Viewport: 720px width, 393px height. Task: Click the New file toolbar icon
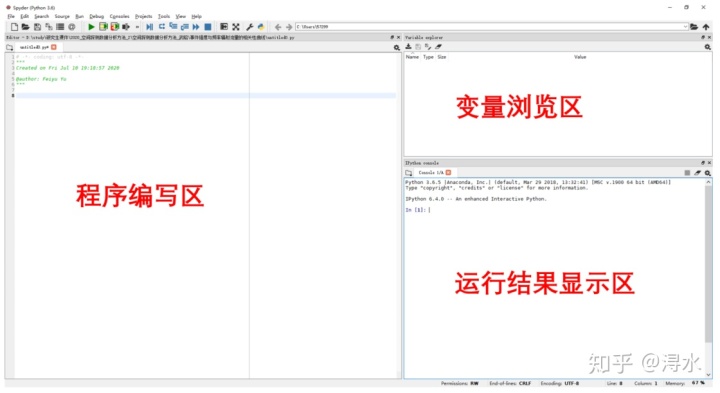click(14, 27)
